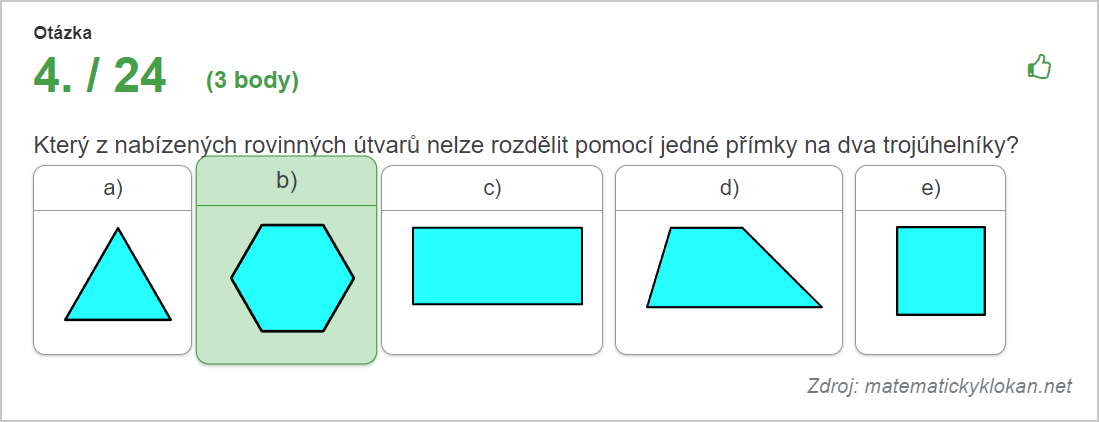This screenshot has width=1099, height=422.
Task: Select answer option e) label
Action: 931,188
